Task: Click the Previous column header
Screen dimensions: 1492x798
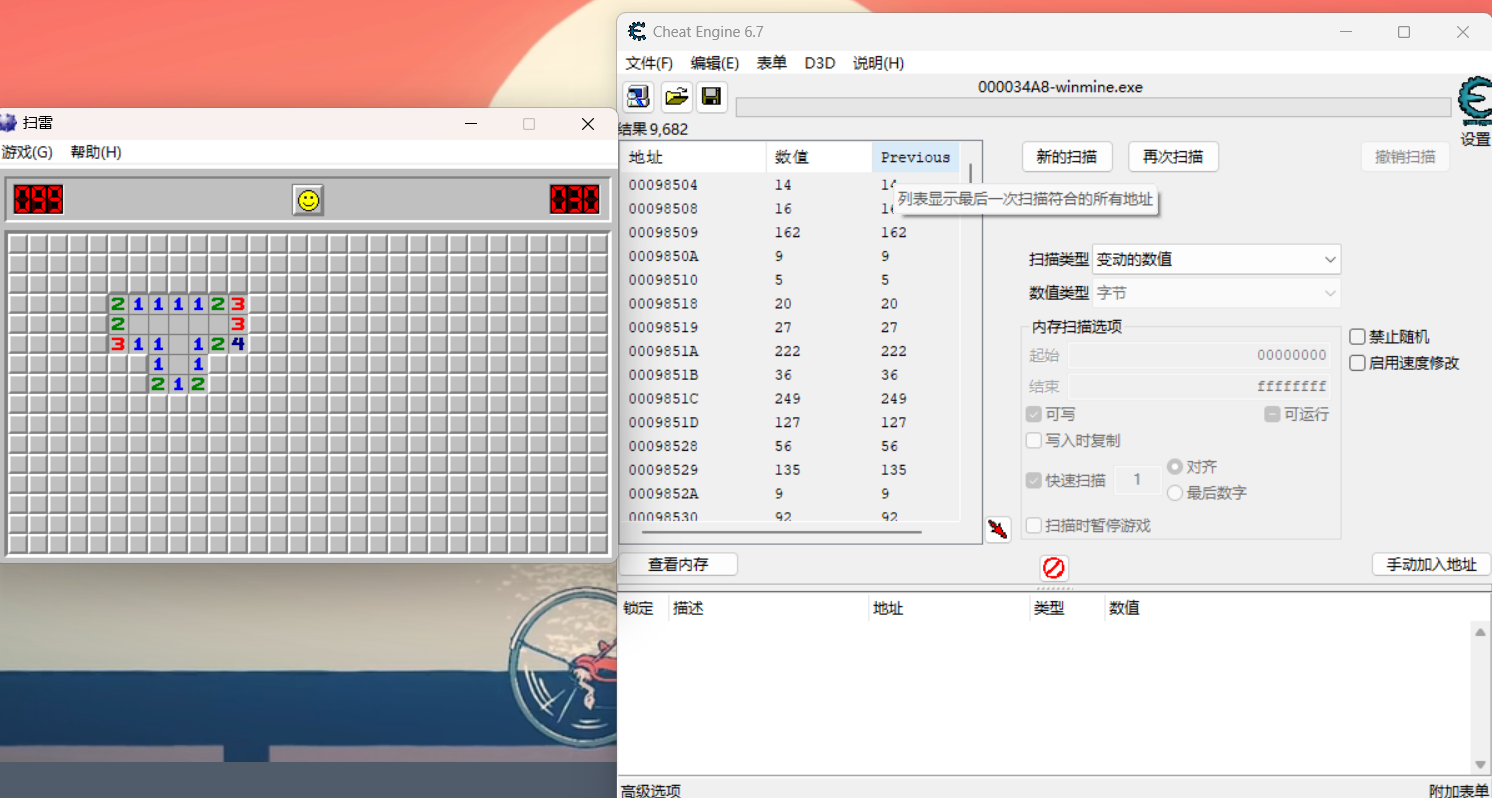Action: 916,157
